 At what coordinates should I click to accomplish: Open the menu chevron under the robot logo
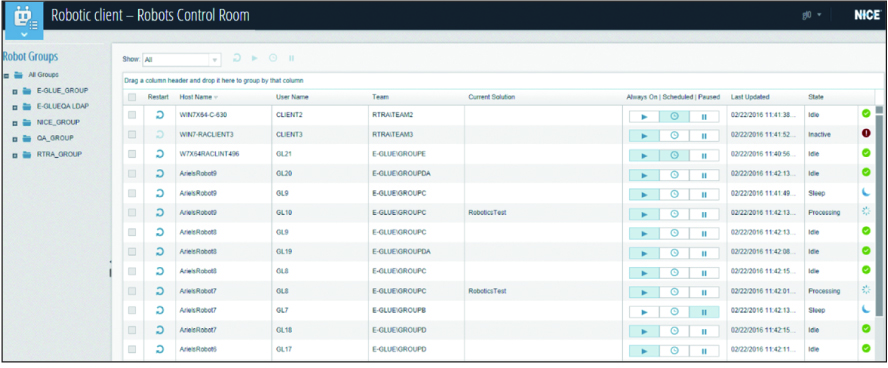pyautogui.click(x=24, y=35)
